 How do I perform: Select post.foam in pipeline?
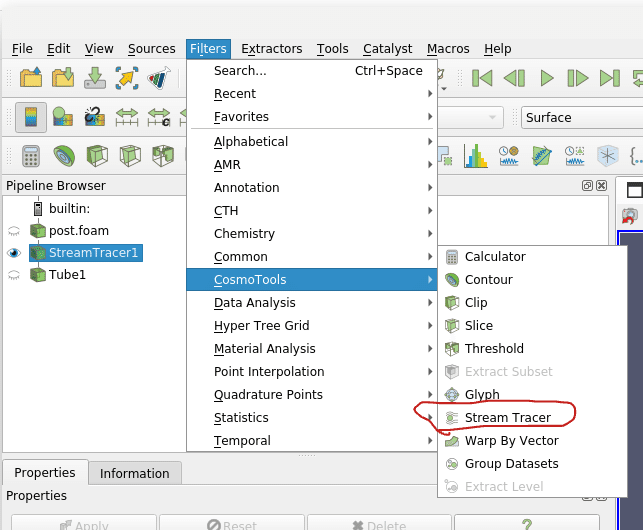click(x=79, y=231)
